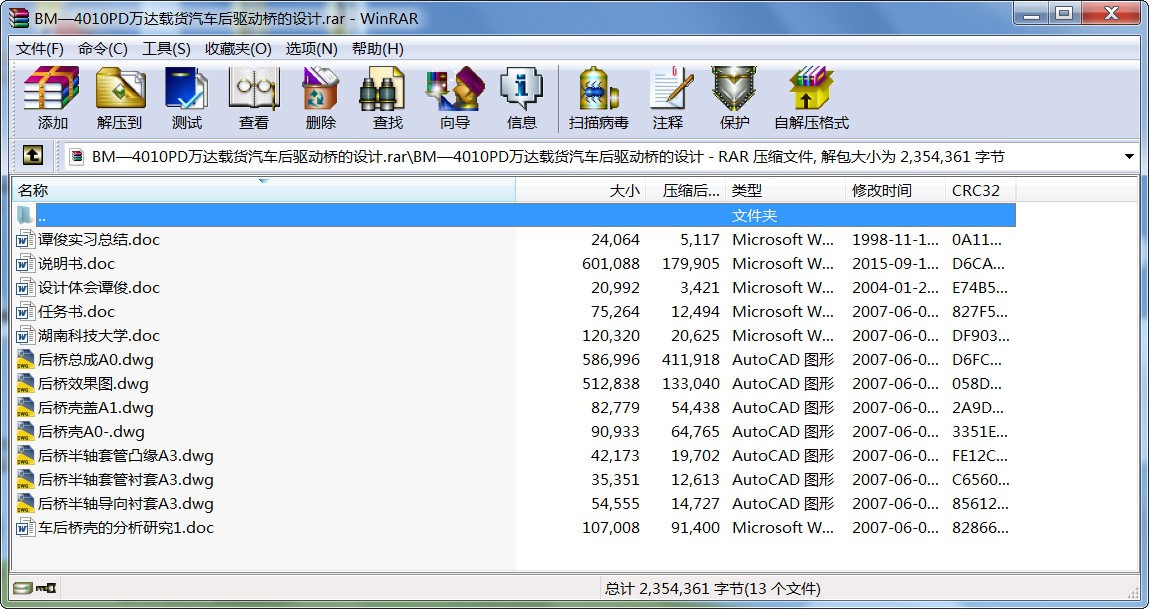Select file 后桥壳盖A1.dwg
The height and width of the screenshot is (609, 1149).
[95, 408]
